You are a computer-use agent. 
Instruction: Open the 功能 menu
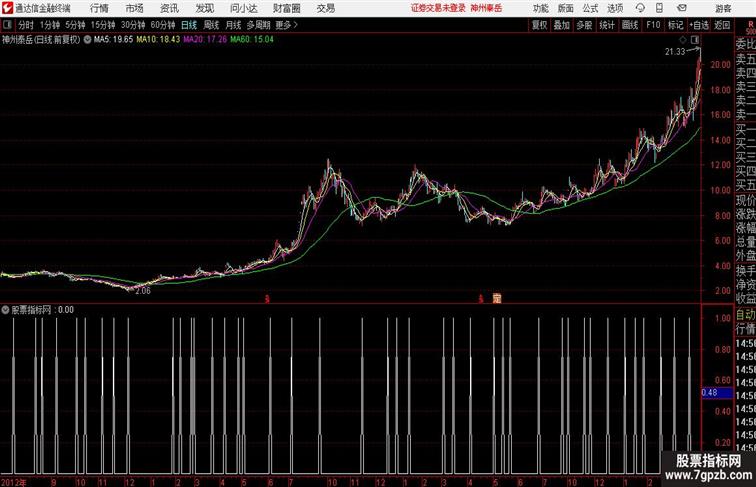pyautogui.click(x=540, y=8)
